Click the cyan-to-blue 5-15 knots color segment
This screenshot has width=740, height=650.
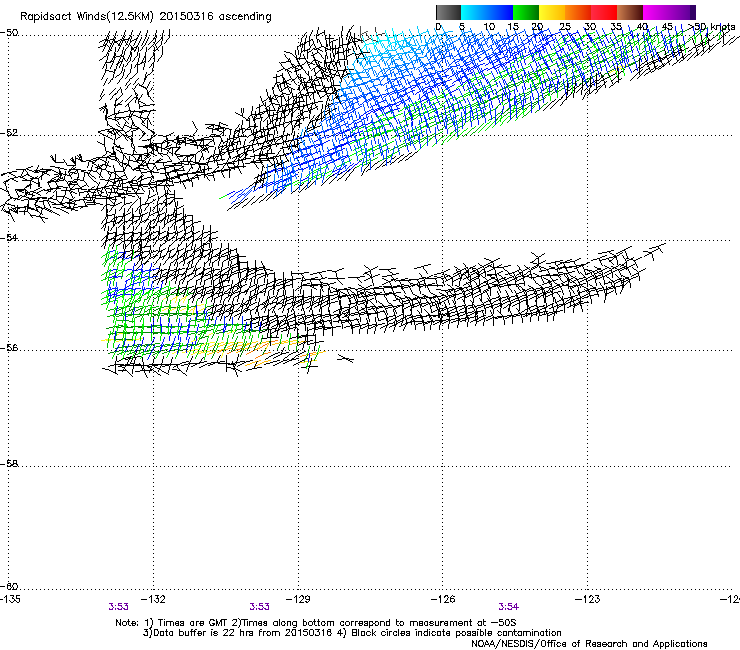point(487,12)
